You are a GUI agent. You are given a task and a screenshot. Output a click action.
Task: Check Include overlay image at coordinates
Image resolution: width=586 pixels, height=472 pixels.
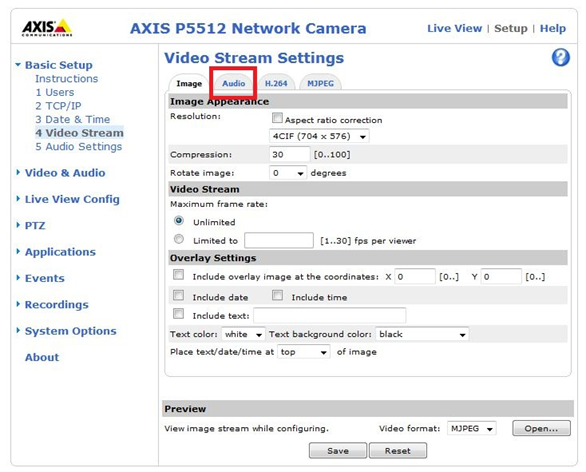click(179, 275)
